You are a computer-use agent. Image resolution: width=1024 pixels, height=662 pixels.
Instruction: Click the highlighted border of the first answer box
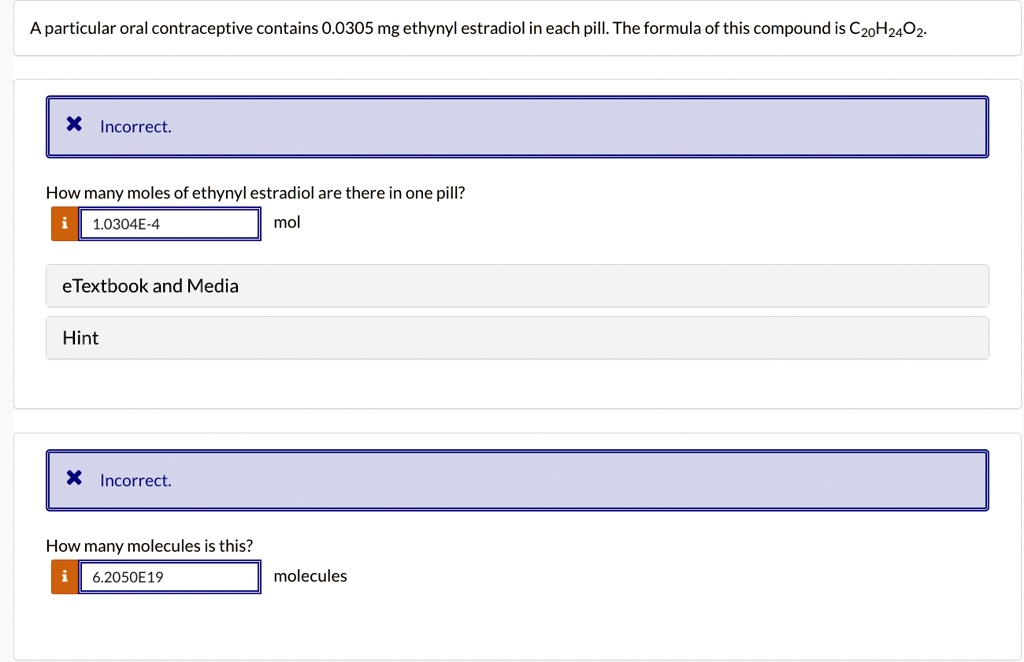168,209
